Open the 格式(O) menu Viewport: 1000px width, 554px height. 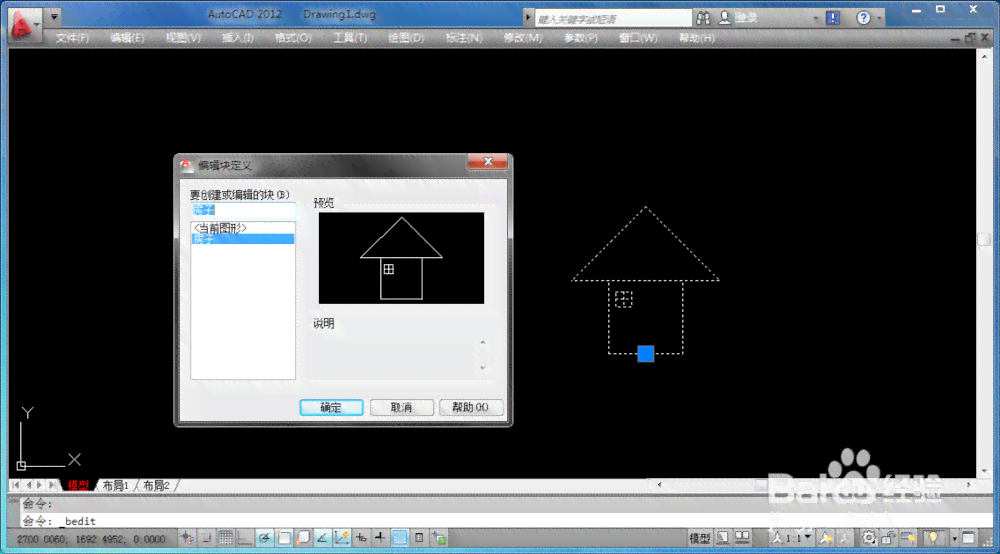293,38
